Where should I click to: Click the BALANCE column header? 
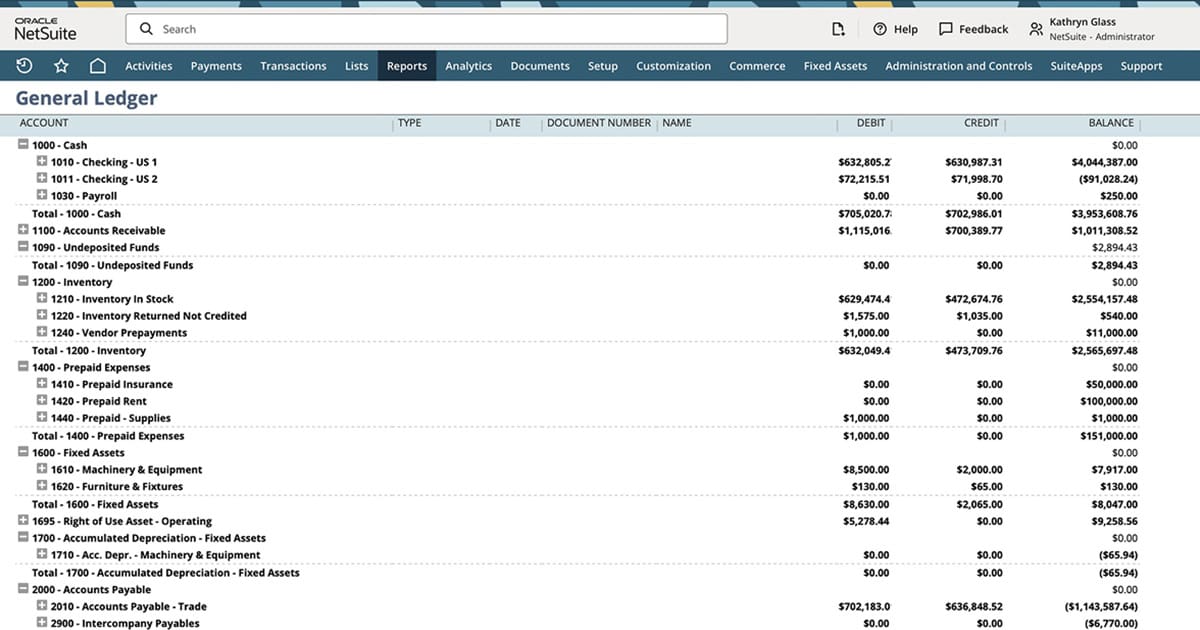1110,123
